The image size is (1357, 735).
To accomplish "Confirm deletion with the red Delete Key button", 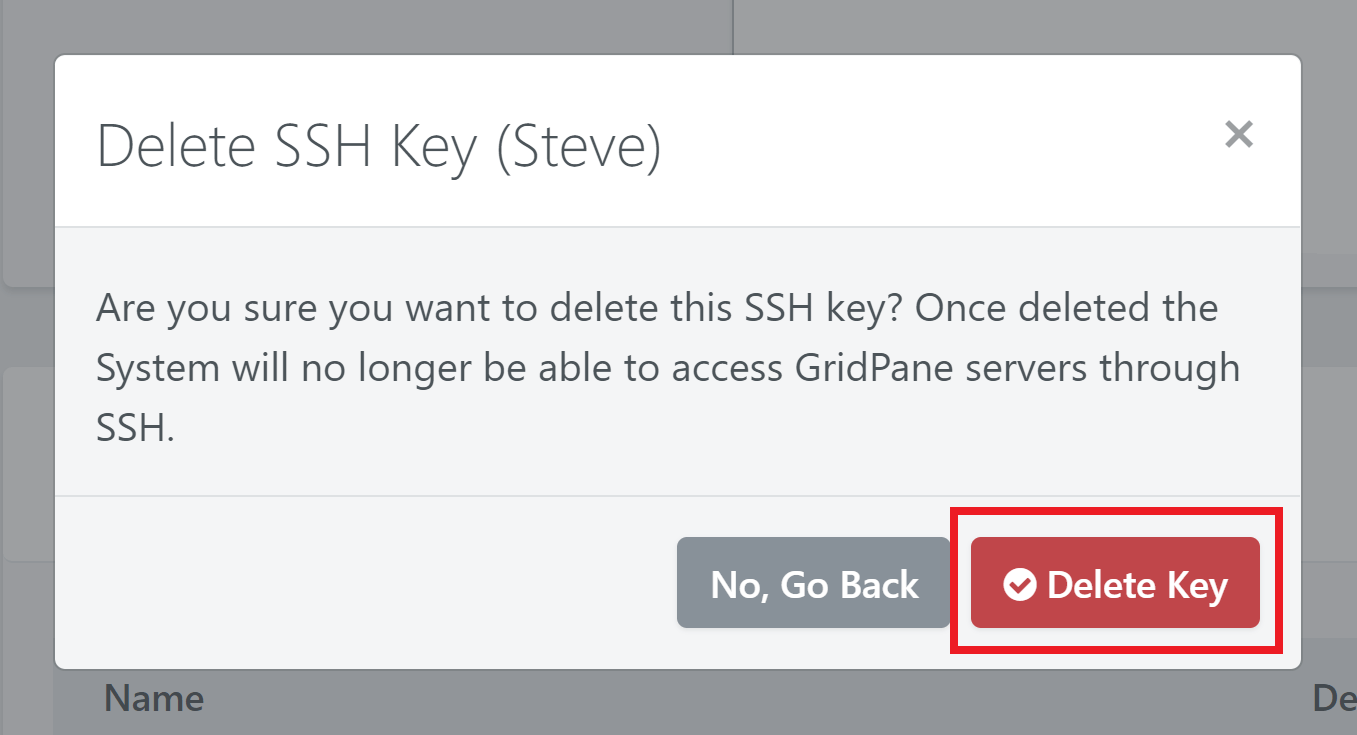I will click(1115, 583).
